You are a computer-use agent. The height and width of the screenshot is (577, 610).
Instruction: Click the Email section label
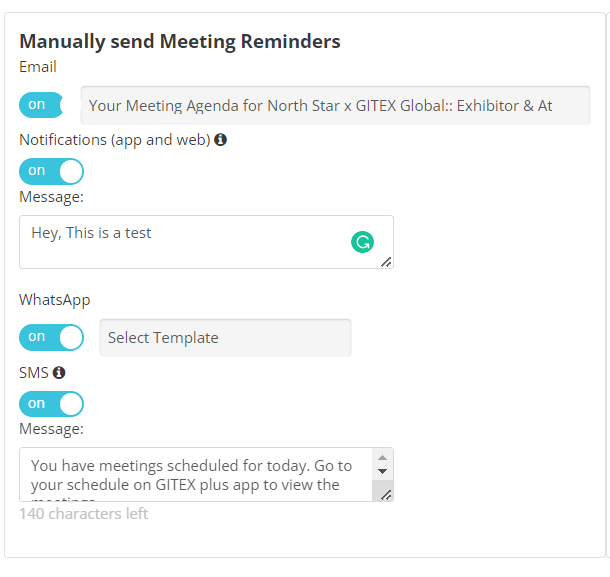38,67
